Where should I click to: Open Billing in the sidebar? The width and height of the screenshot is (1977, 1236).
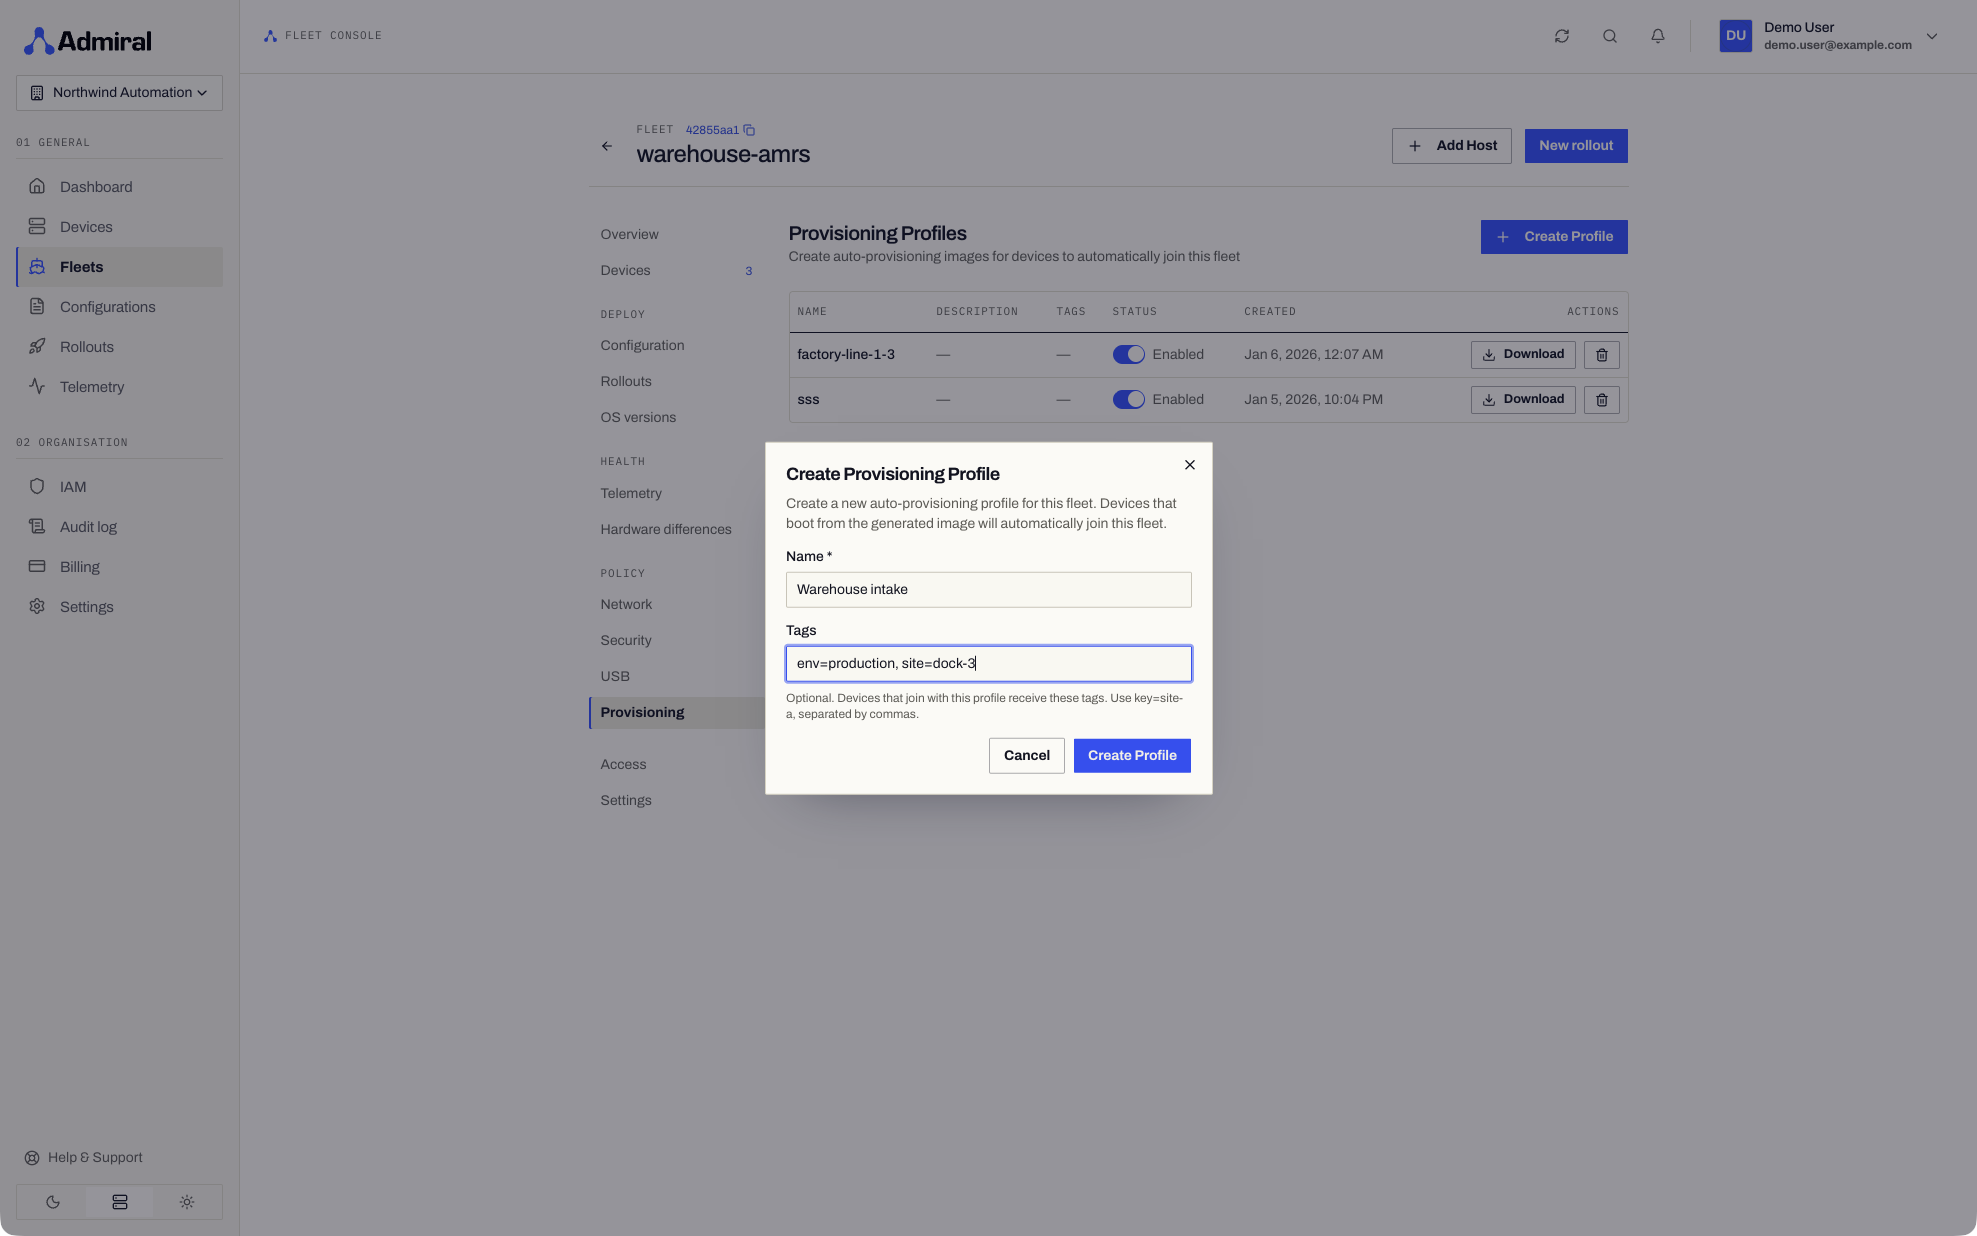pyautogui.click(x=119, y=567)
